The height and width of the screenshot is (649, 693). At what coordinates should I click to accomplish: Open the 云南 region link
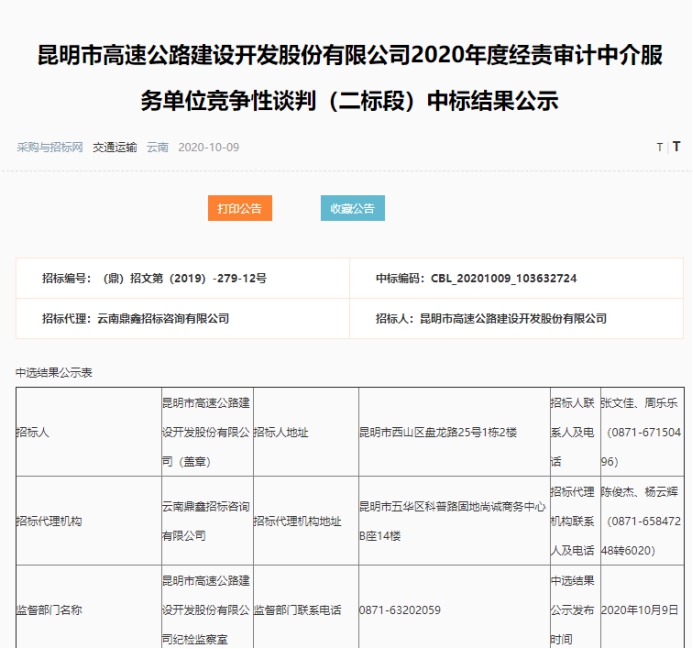[158, 147]
